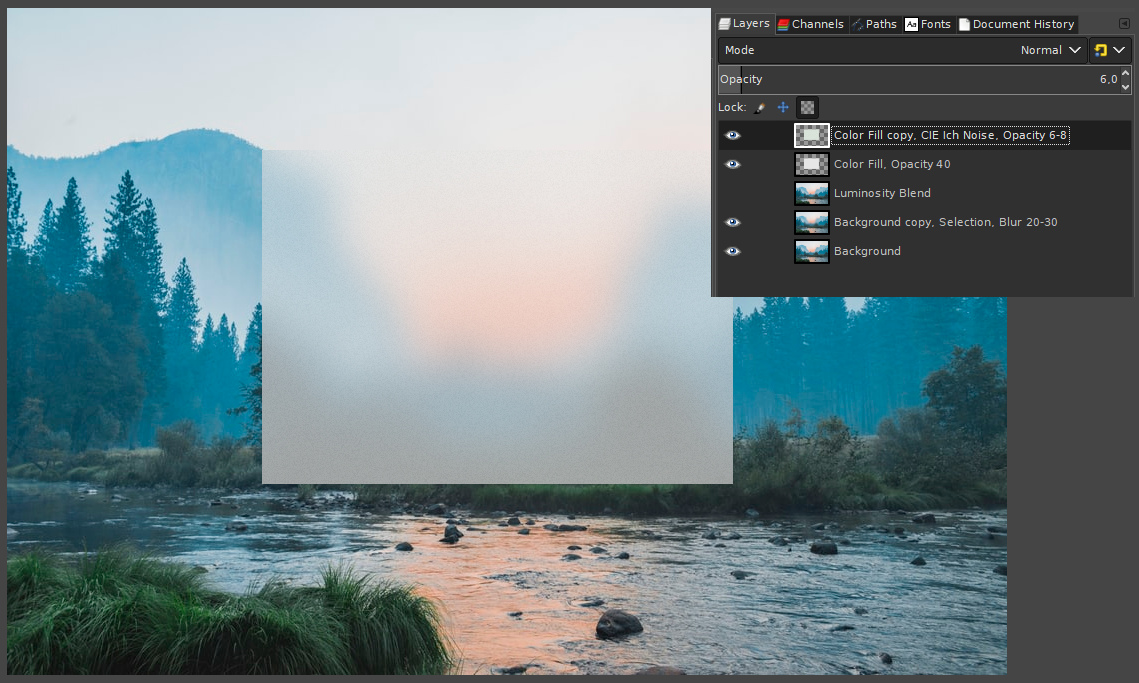Viewport: 1139px width, 683px height.
Task: Click the opacity value 6,0
Action: click(1108, 79)
